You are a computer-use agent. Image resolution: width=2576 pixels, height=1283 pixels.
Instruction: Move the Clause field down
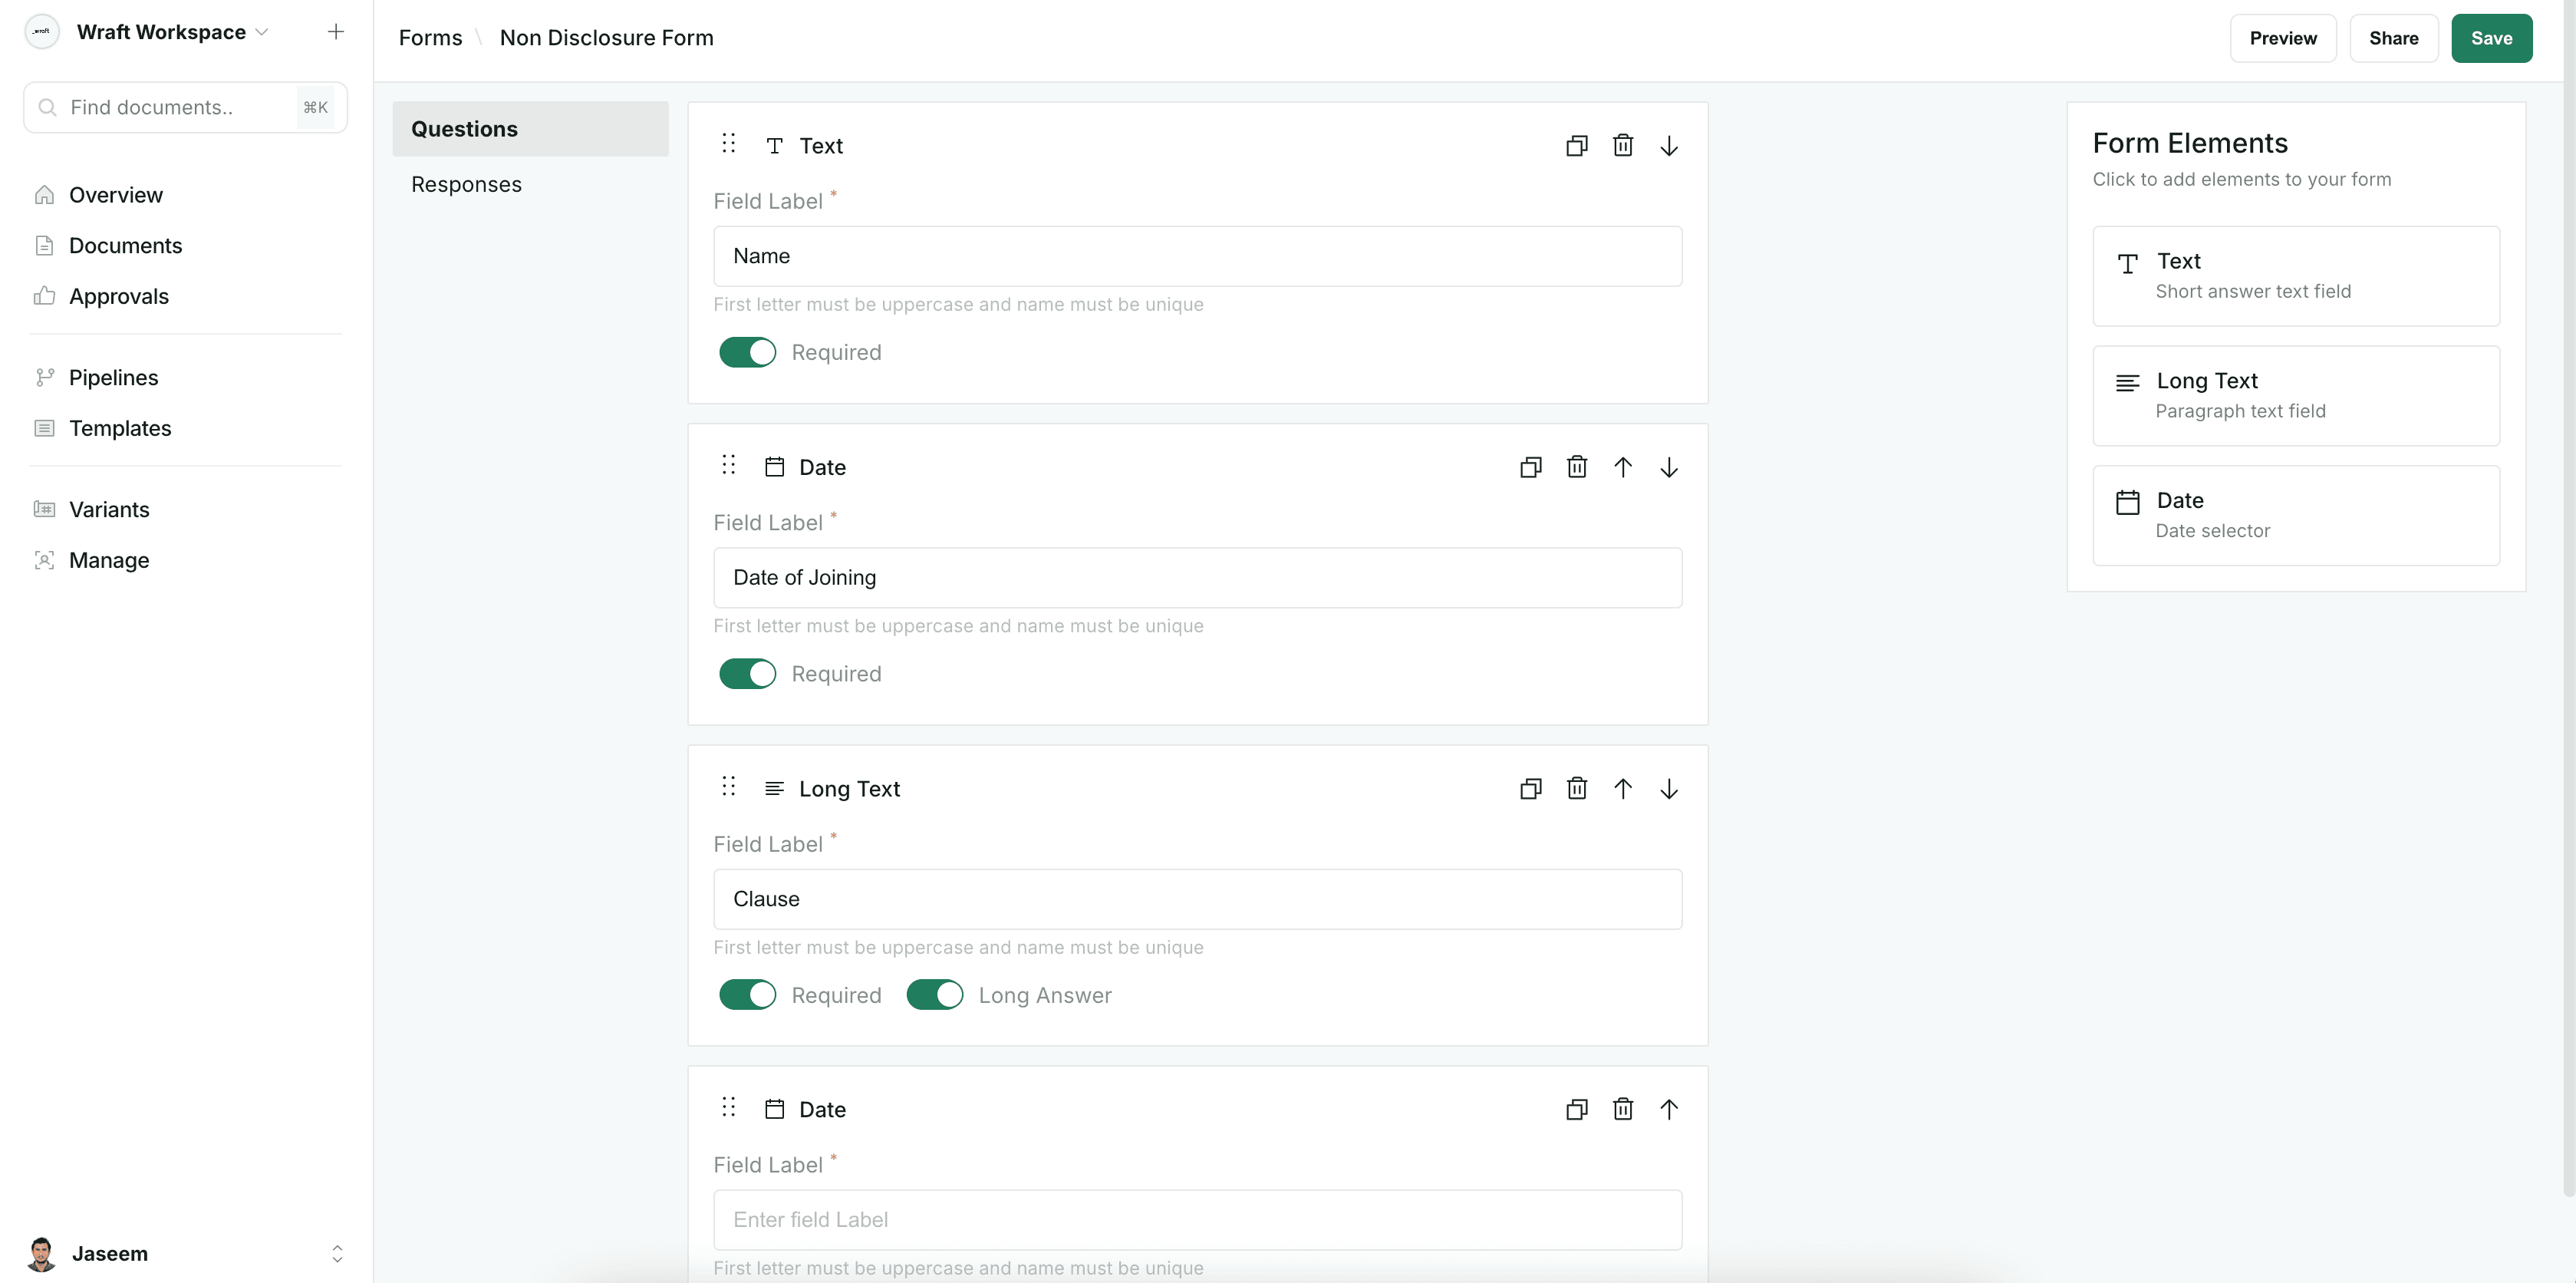coord(1668,789)
